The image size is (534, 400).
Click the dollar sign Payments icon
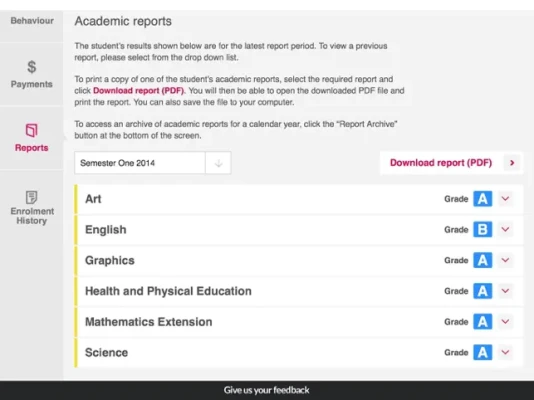coord(32,67)
